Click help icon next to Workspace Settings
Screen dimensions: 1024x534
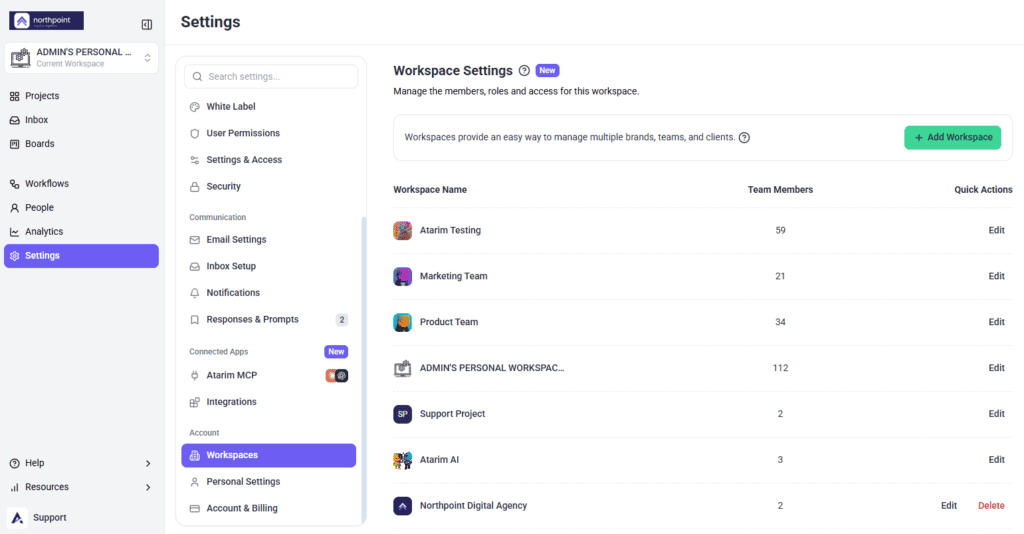[x=524, y=71]
